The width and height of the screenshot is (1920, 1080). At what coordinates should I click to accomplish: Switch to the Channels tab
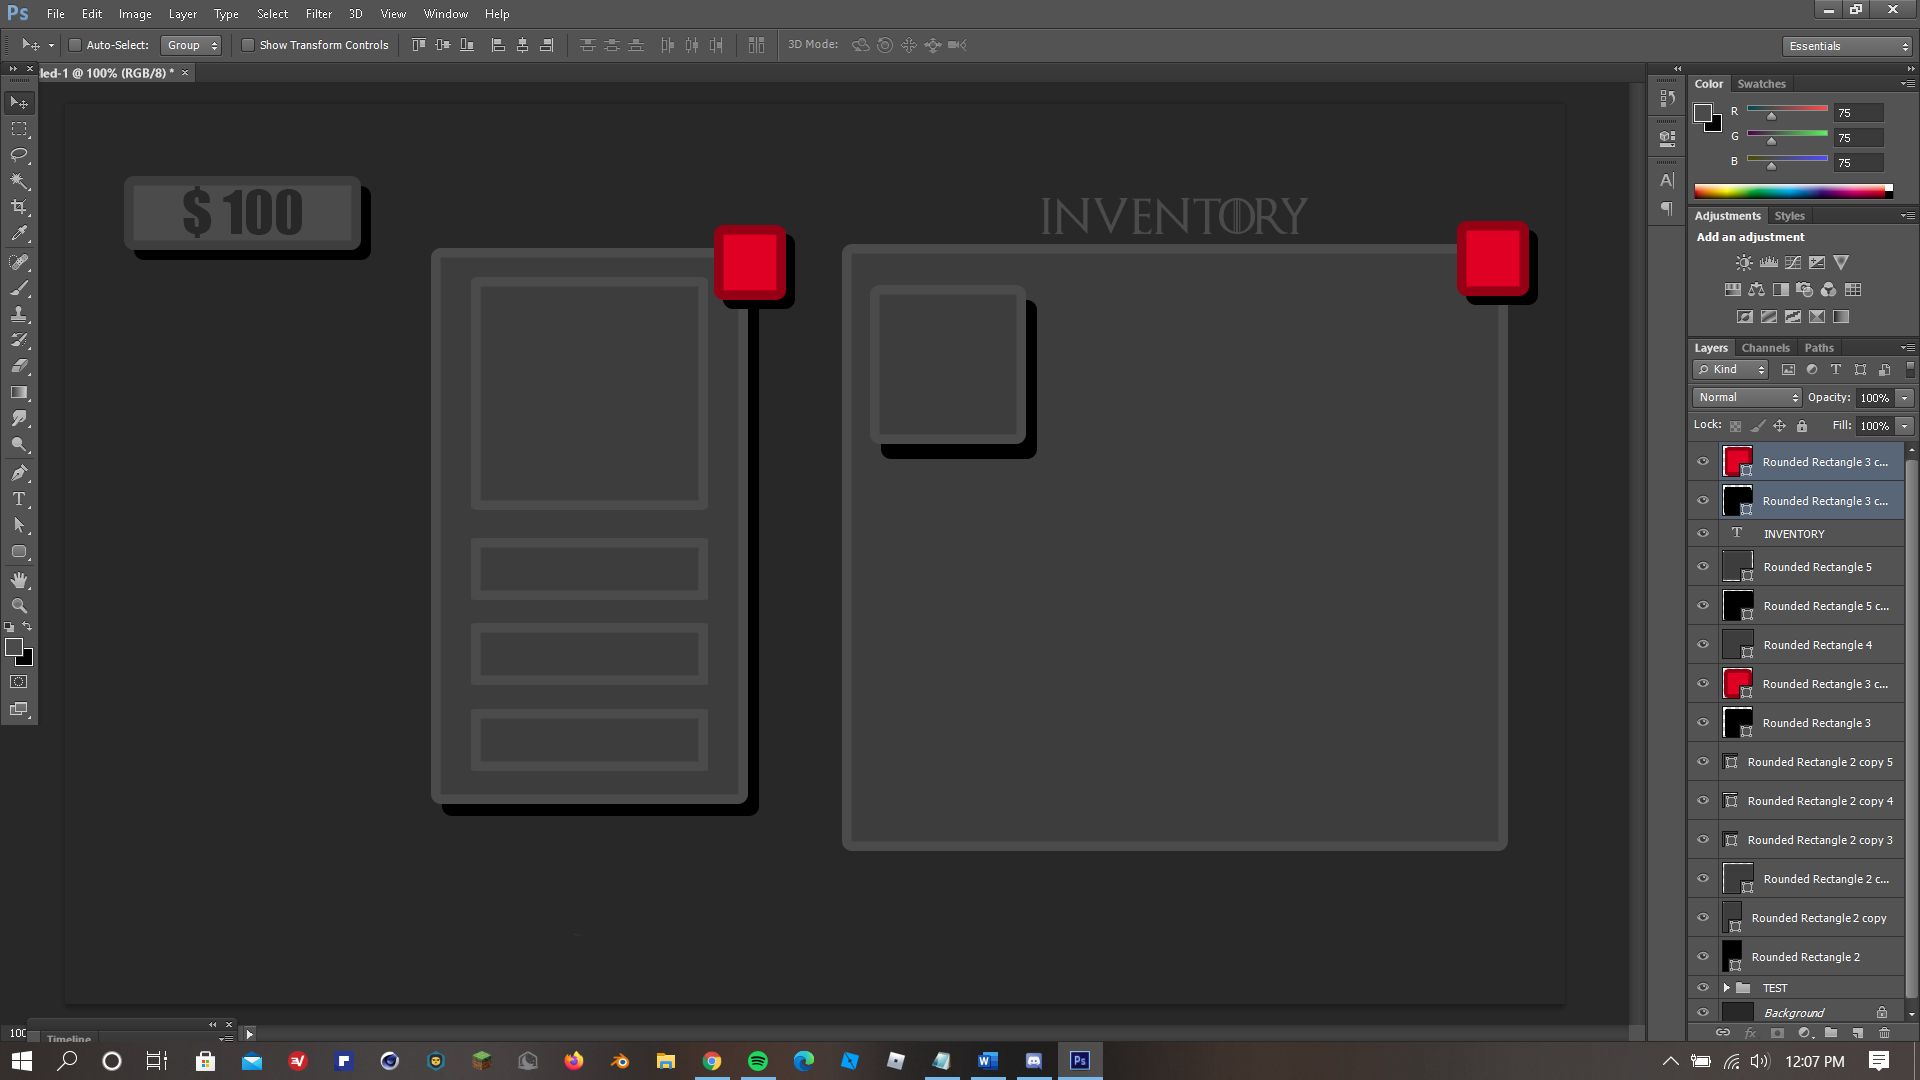click(1765, 348)
